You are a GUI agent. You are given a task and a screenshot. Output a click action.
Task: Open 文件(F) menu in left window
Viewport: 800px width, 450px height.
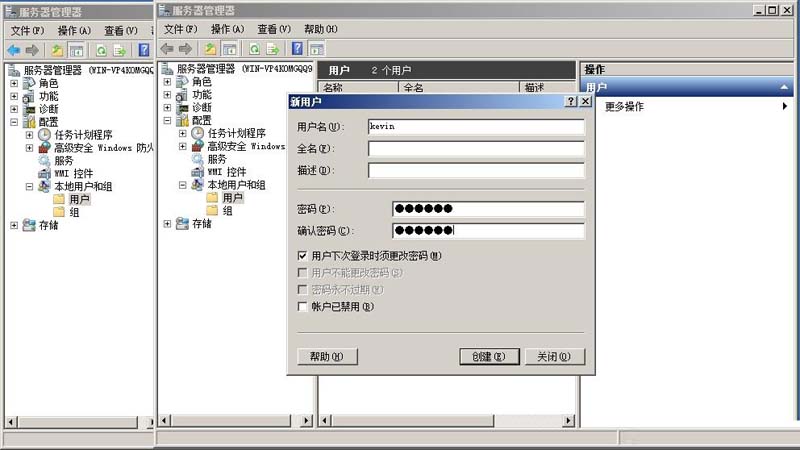point(28,31)
